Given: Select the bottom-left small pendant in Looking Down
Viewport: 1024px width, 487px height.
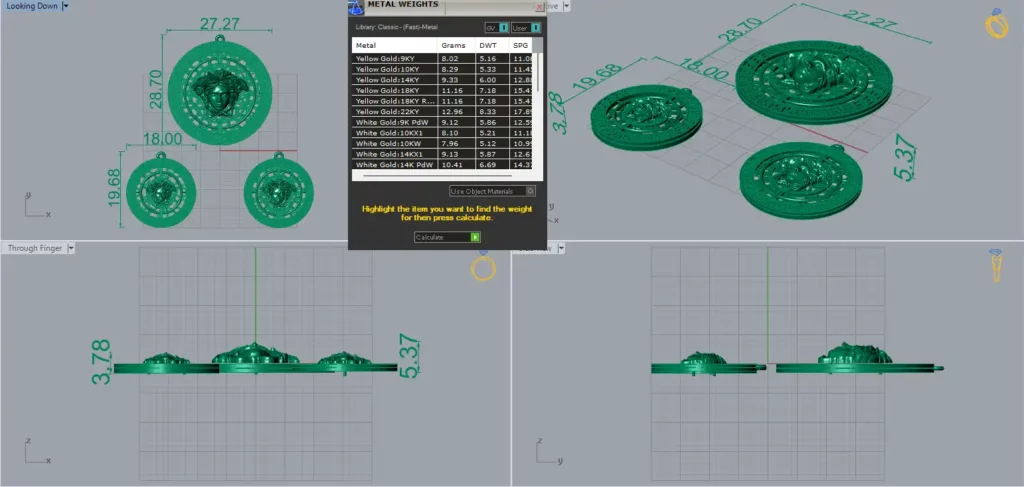Looking at the screenshot, I should click(161, 192).
